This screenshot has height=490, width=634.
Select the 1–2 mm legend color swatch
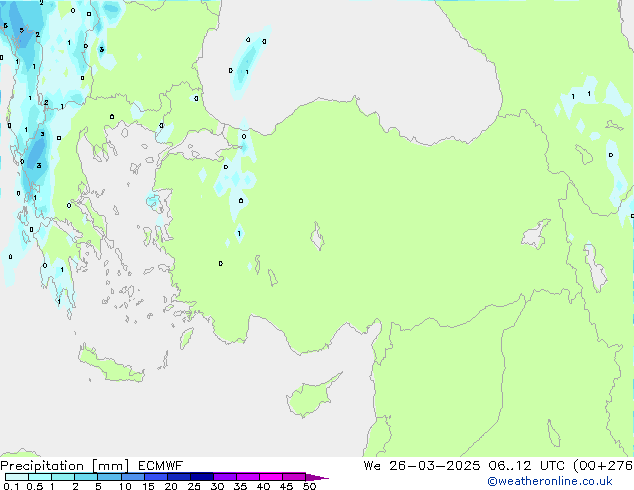click(x=63, y=477)
